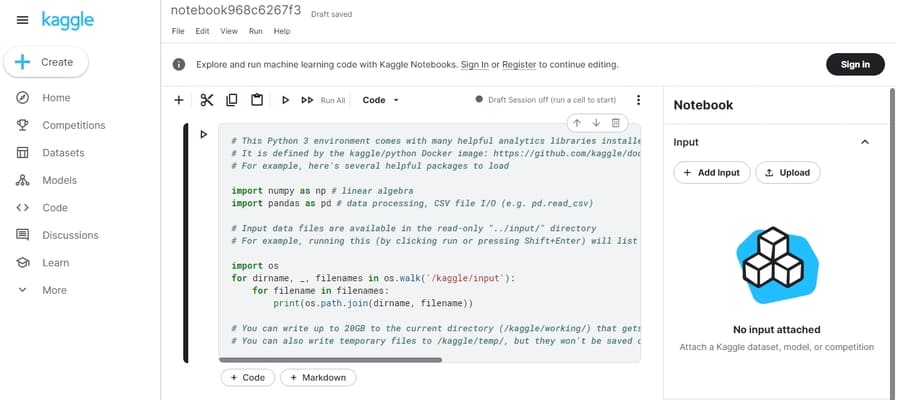Click the info icon in banner
Screen dimensions: 900x400
click(179, 64)
